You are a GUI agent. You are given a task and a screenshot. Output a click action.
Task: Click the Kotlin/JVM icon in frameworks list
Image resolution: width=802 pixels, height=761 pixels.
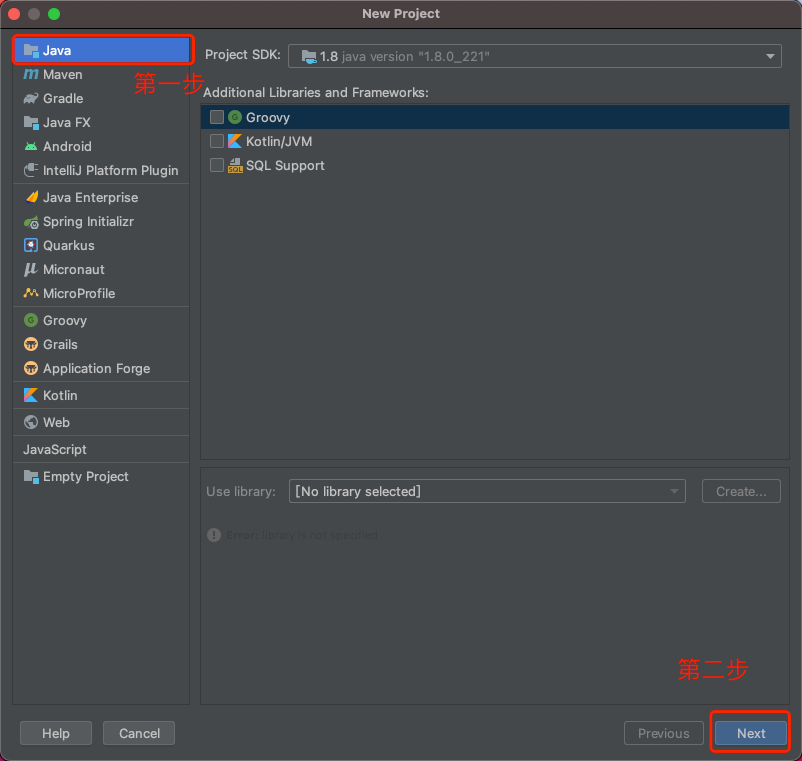(235, 141)
